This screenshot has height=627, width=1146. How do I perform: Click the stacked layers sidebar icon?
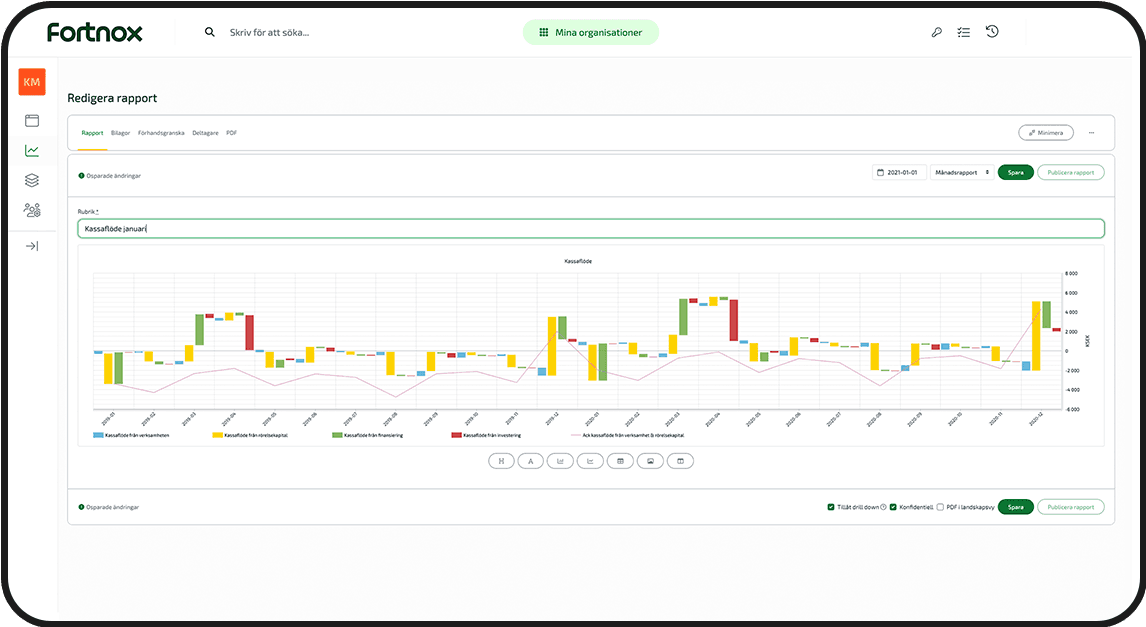32,180
